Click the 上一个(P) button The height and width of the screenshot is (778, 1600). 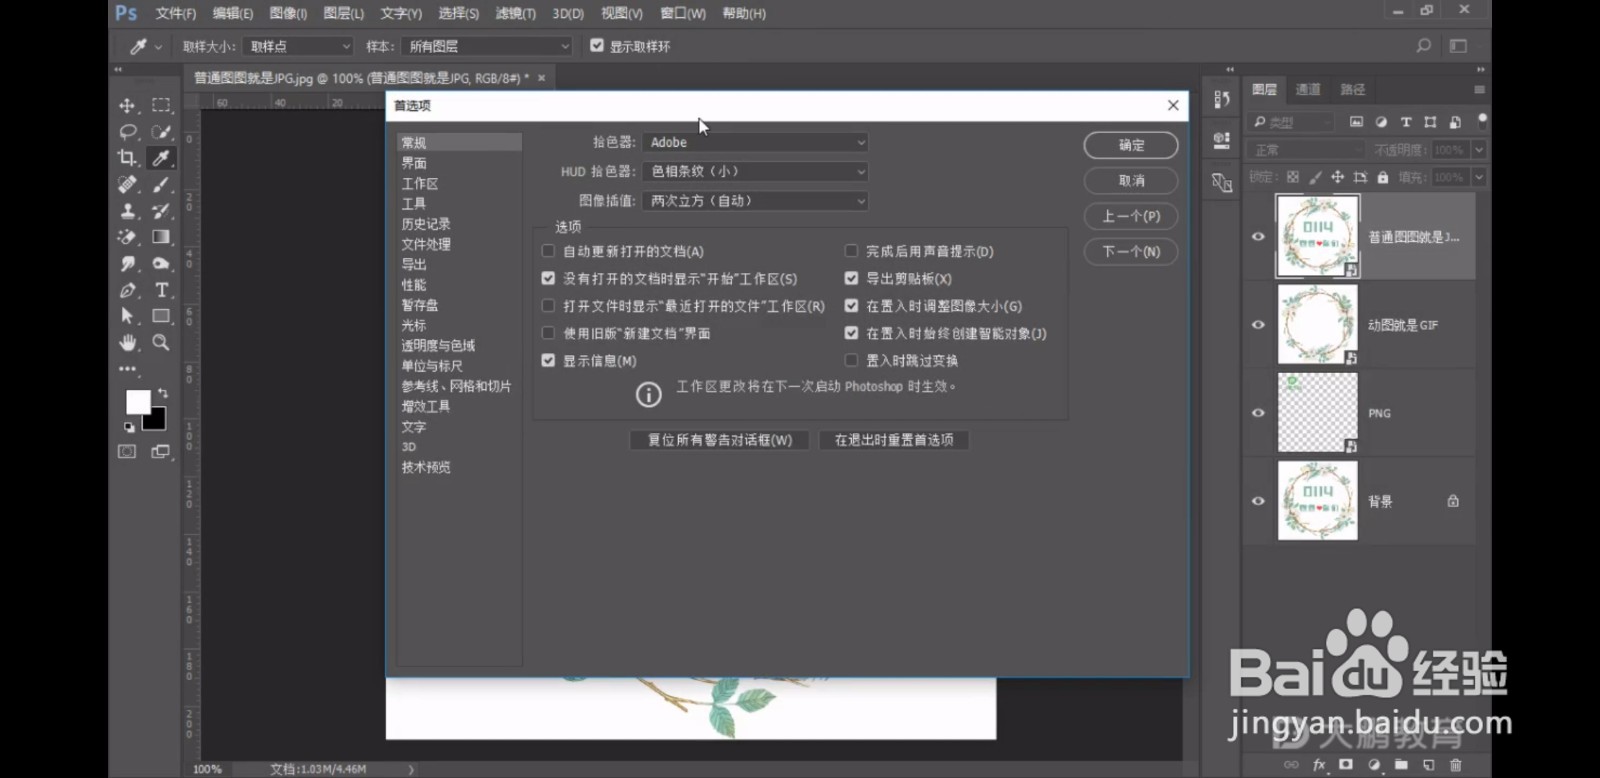1131,216
